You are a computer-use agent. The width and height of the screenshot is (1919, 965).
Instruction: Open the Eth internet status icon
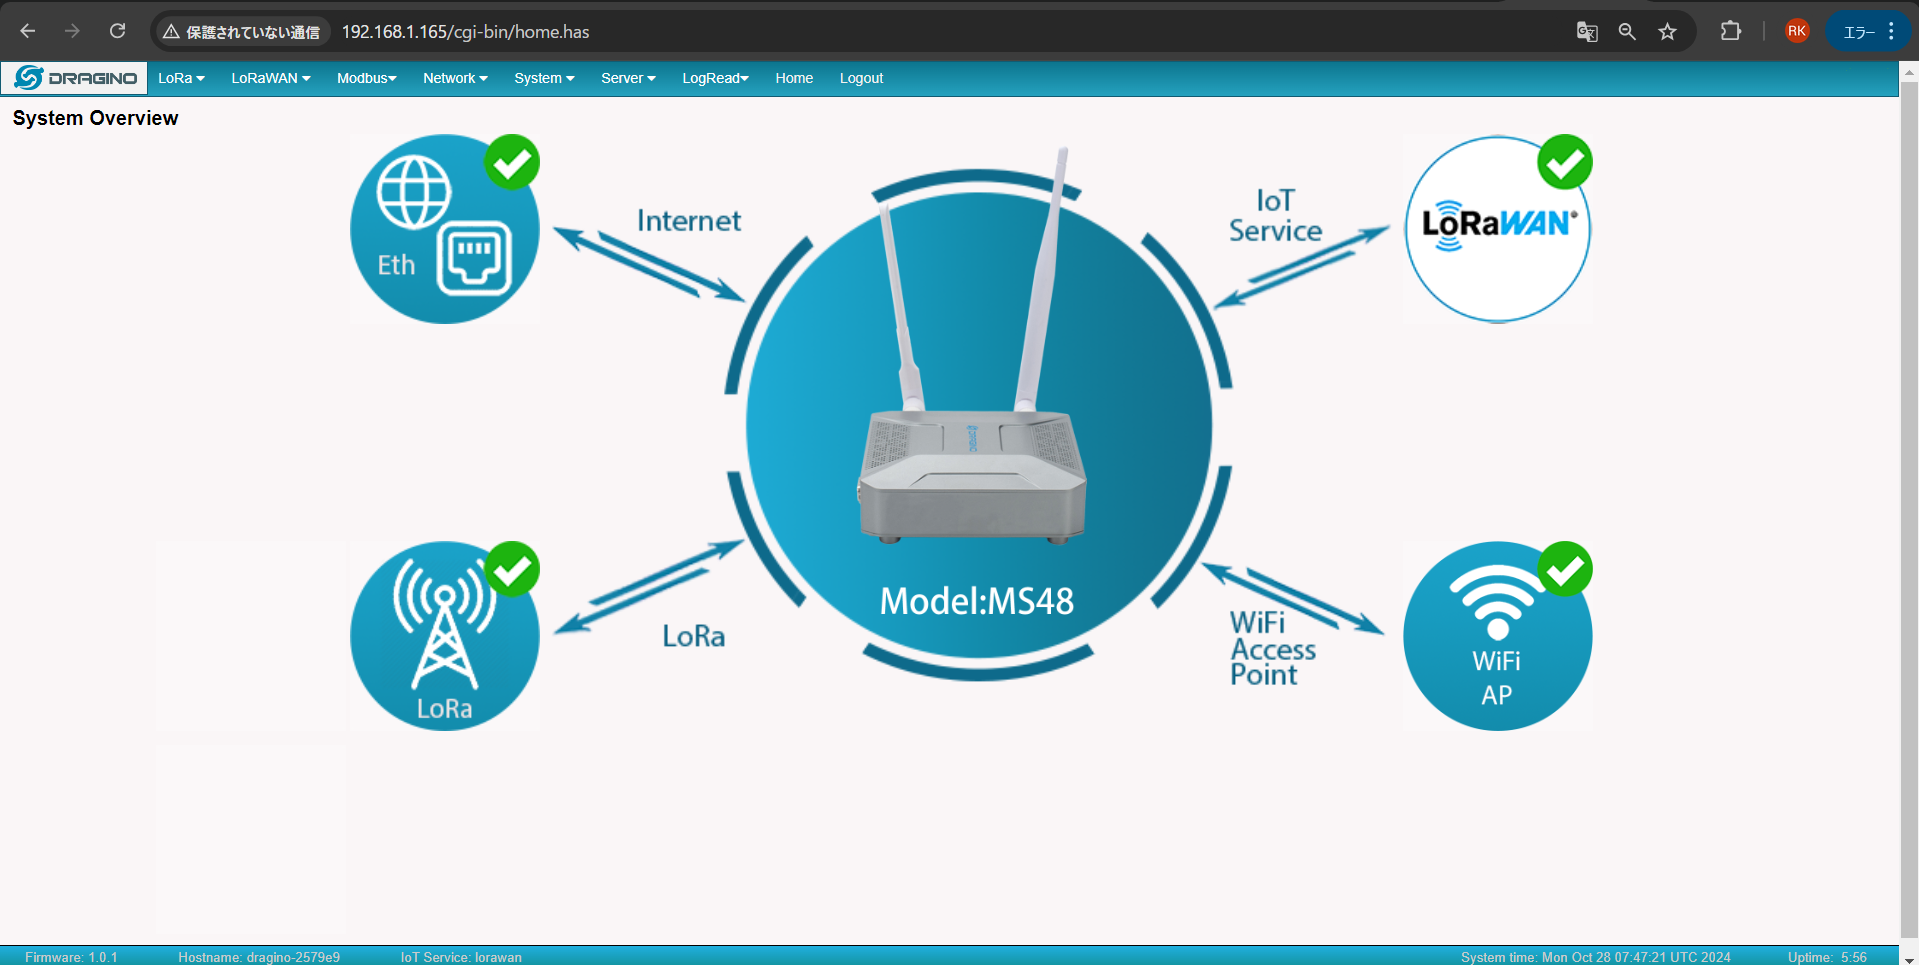[445, 229]
